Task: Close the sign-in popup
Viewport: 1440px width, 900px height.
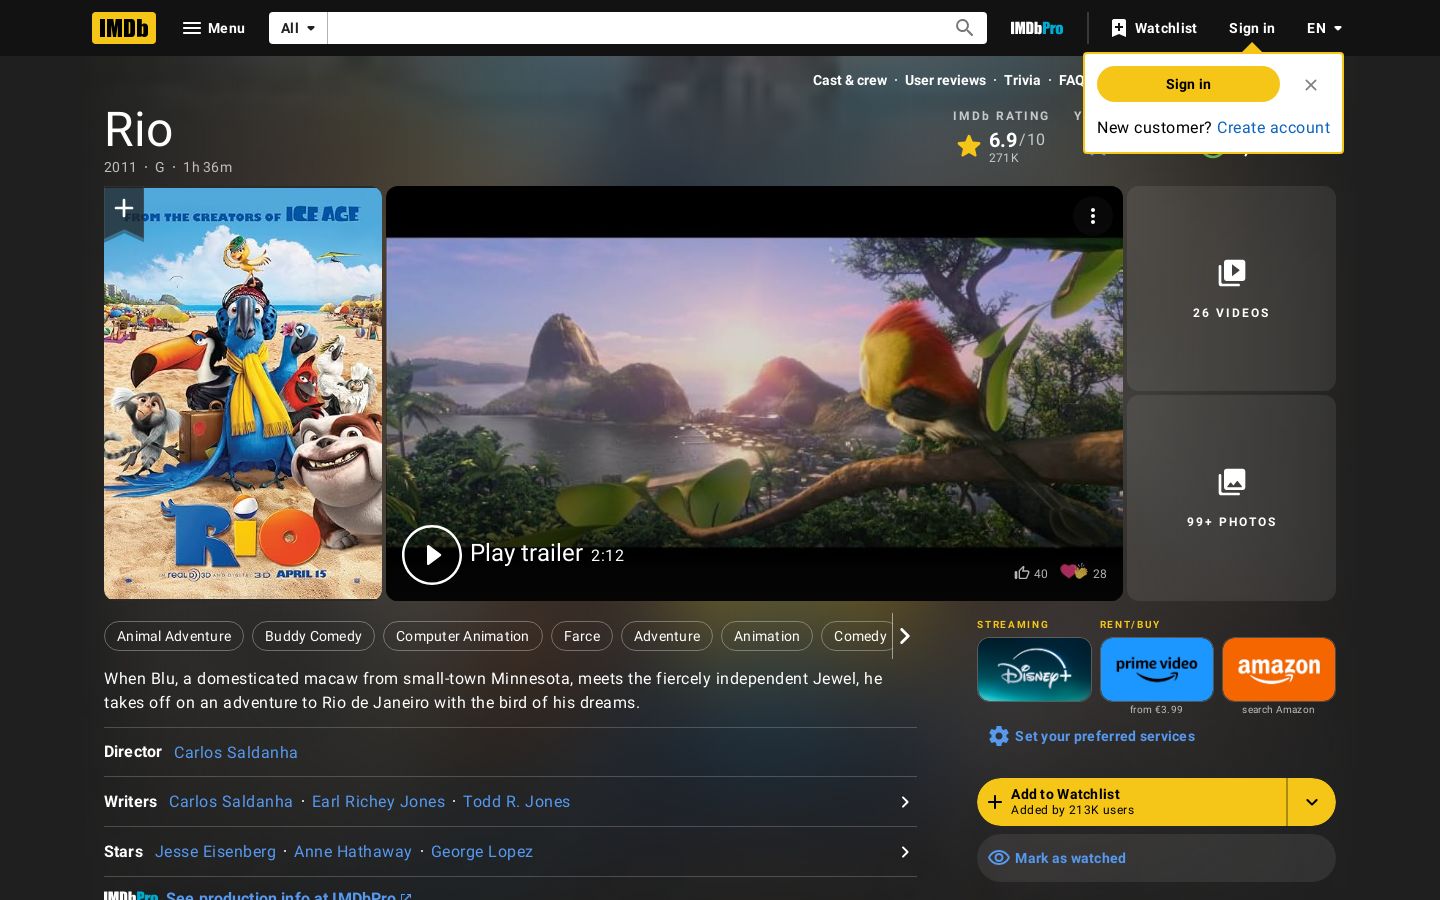Action: pos(1311,85)
